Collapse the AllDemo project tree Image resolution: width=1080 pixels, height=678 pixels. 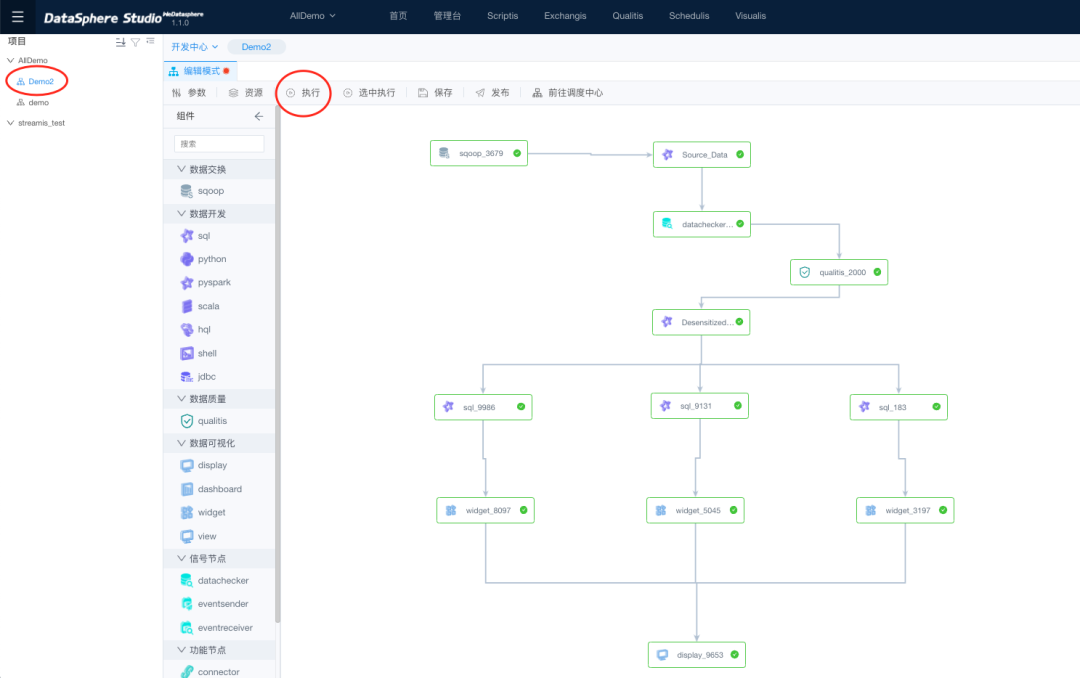tap(10, 61)
